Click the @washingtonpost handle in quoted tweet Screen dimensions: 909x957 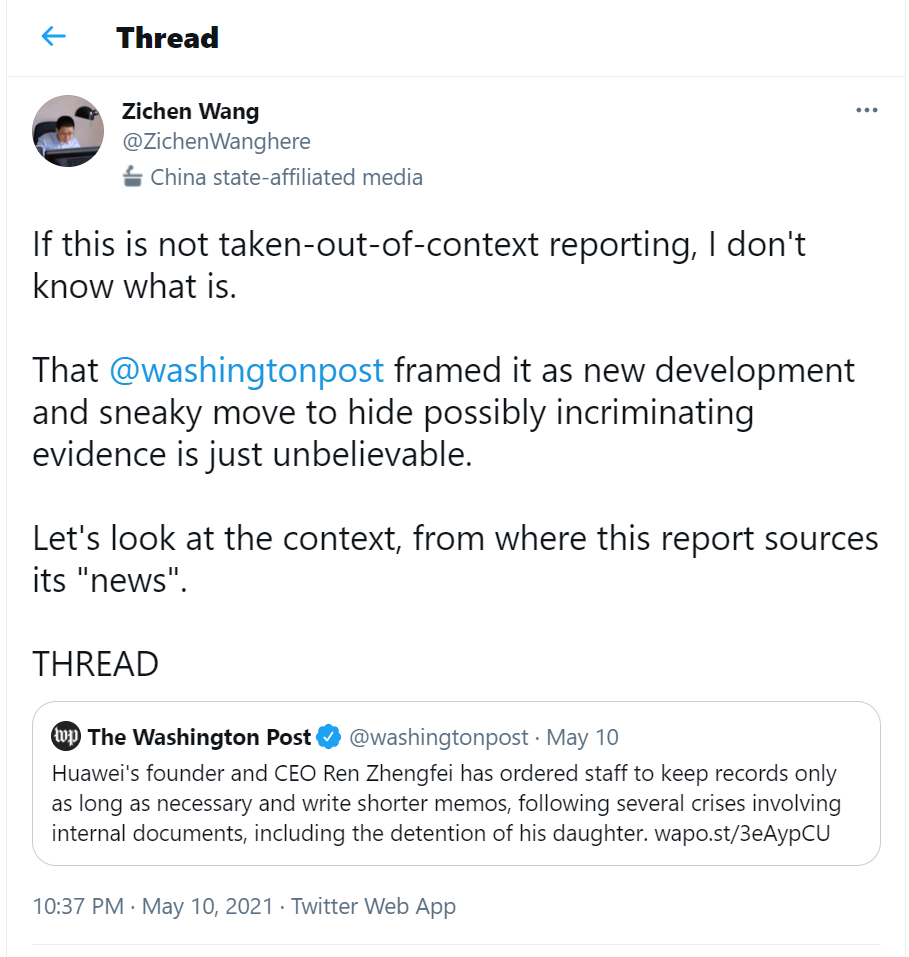tap(438, 737)
